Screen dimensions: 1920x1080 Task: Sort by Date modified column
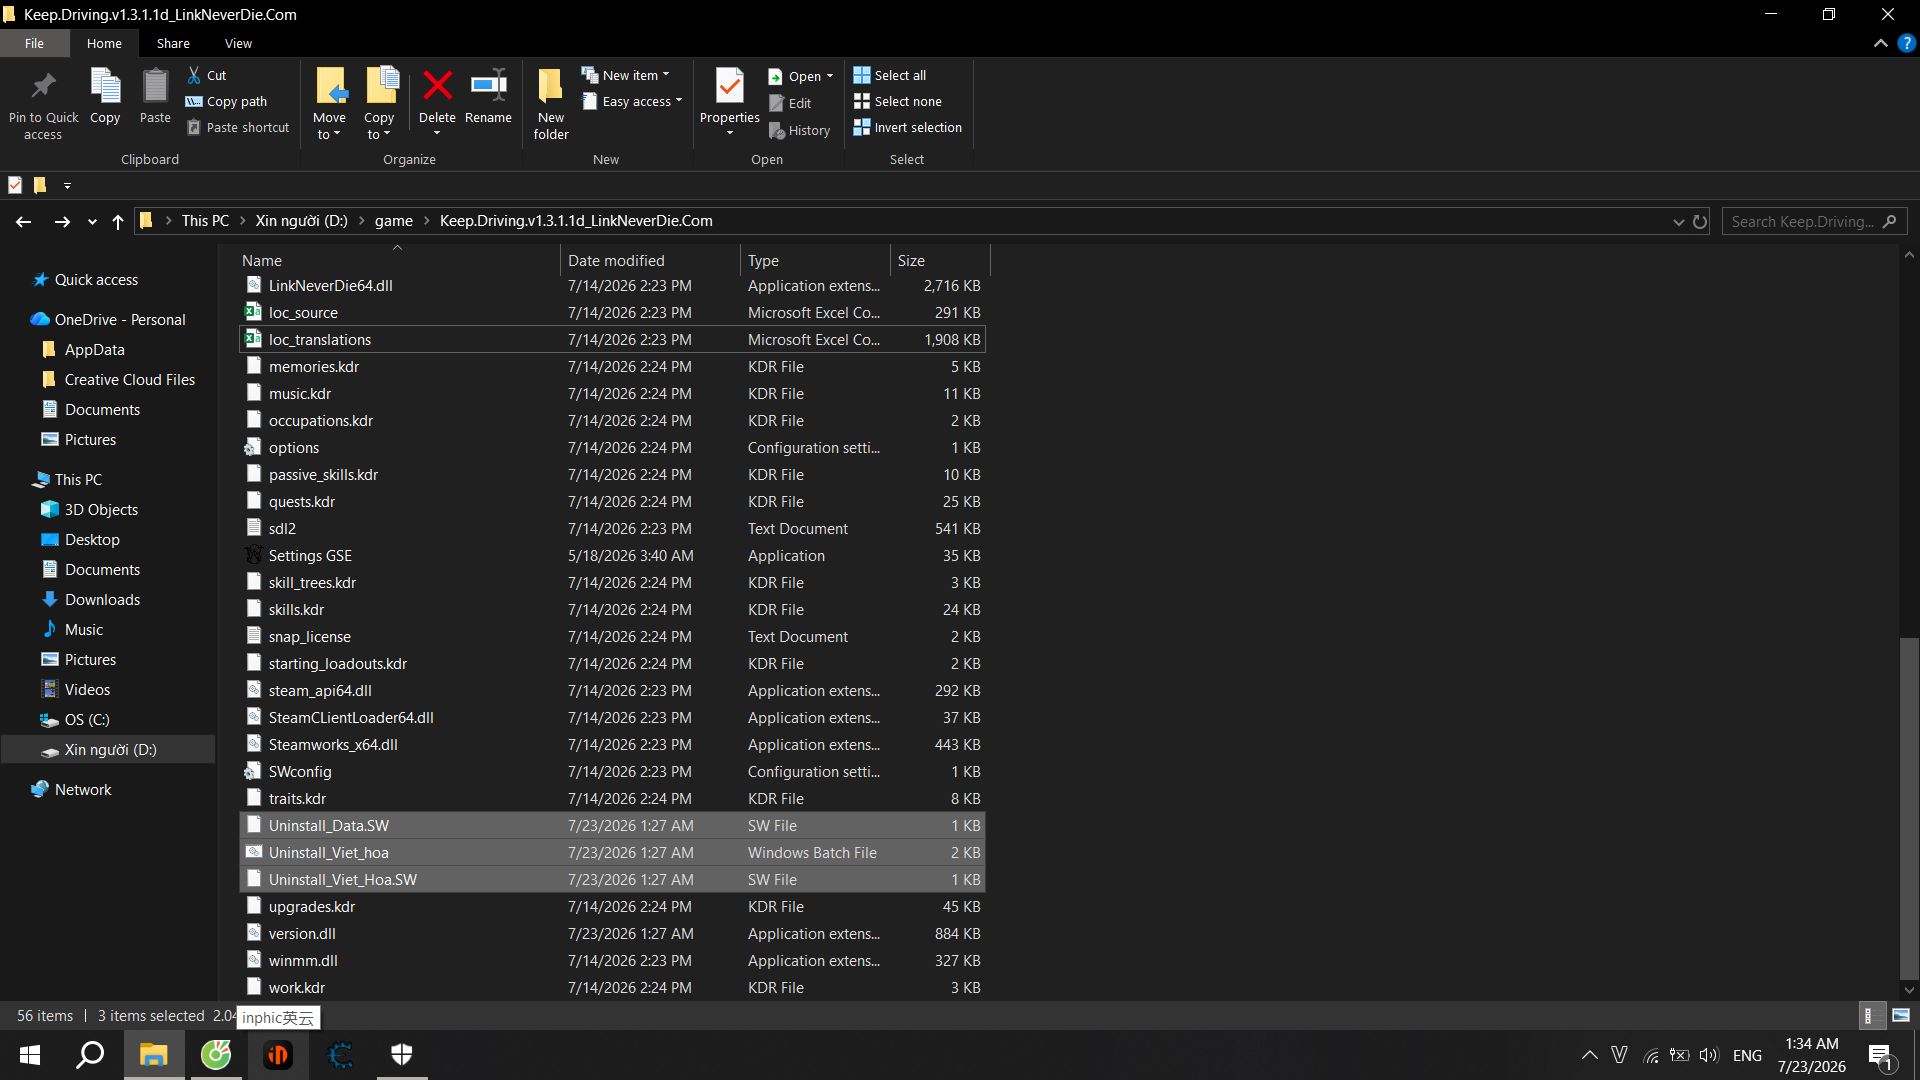tap(650, 260)
